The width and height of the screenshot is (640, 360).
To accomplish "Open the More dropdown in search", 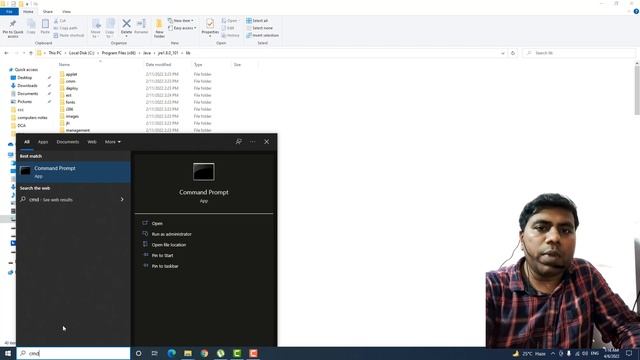I will 113,142.
